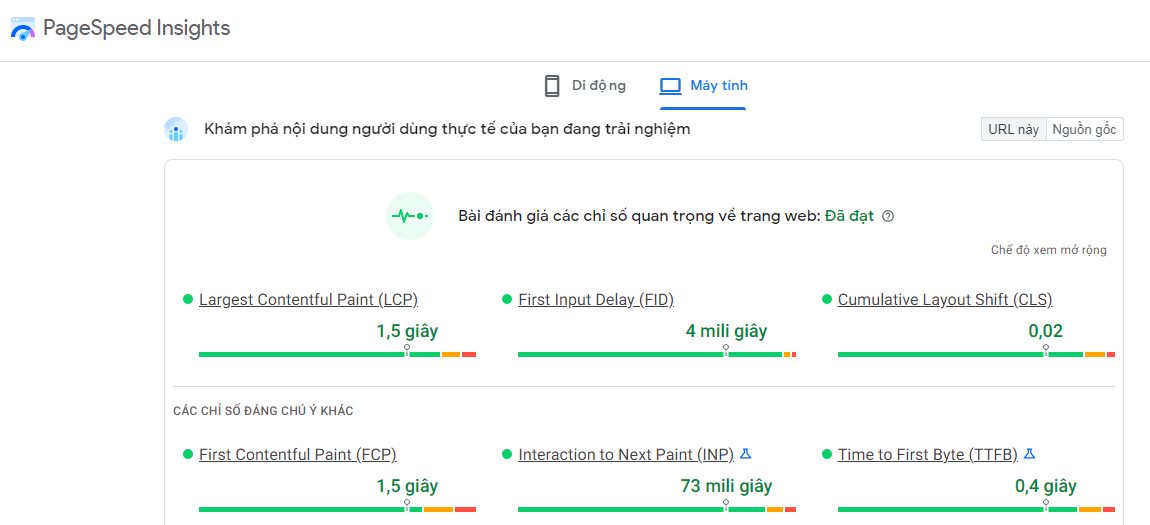The image size is (1150, 525).
Task: Click the LCP distribution bar
Action: [x=337, y=355]
